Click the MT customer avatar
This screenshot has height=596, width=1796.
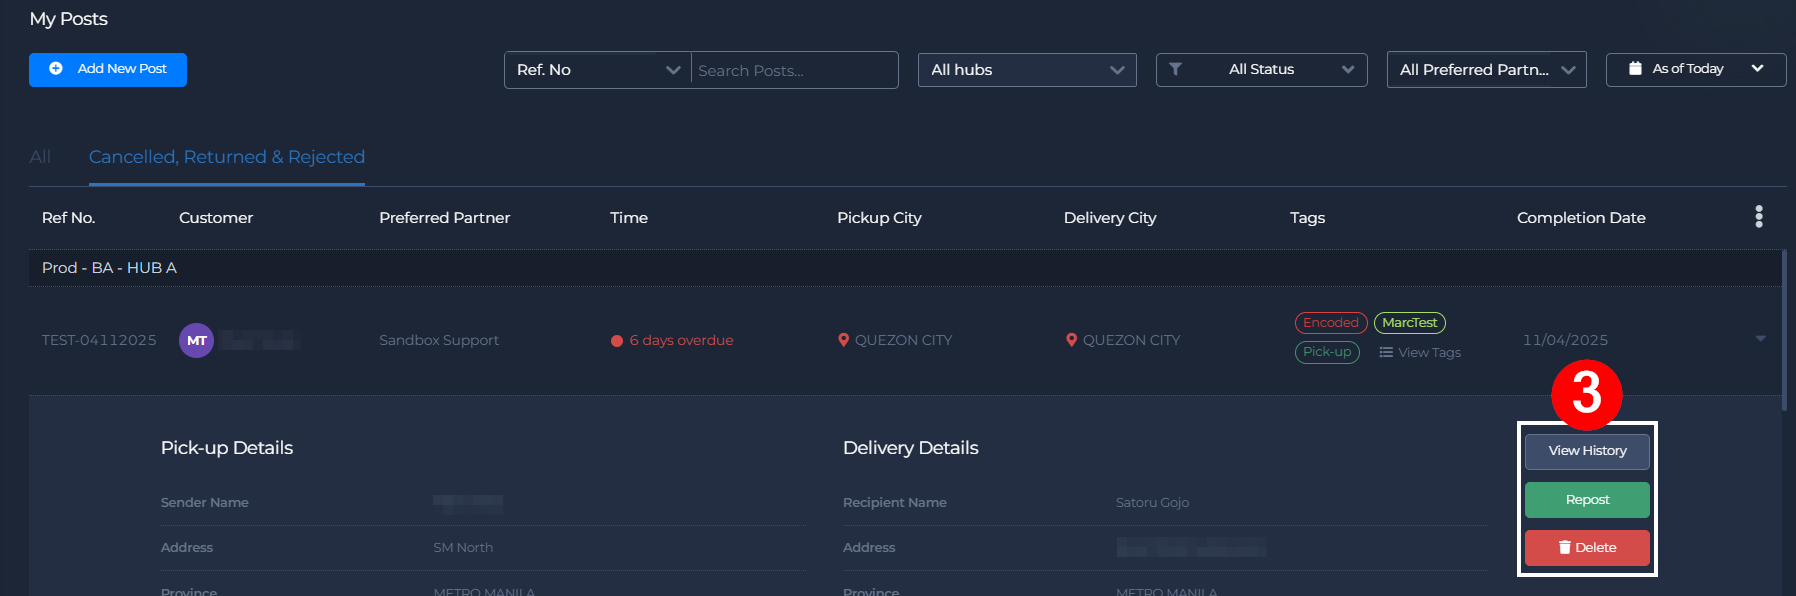tap(196, 341)
